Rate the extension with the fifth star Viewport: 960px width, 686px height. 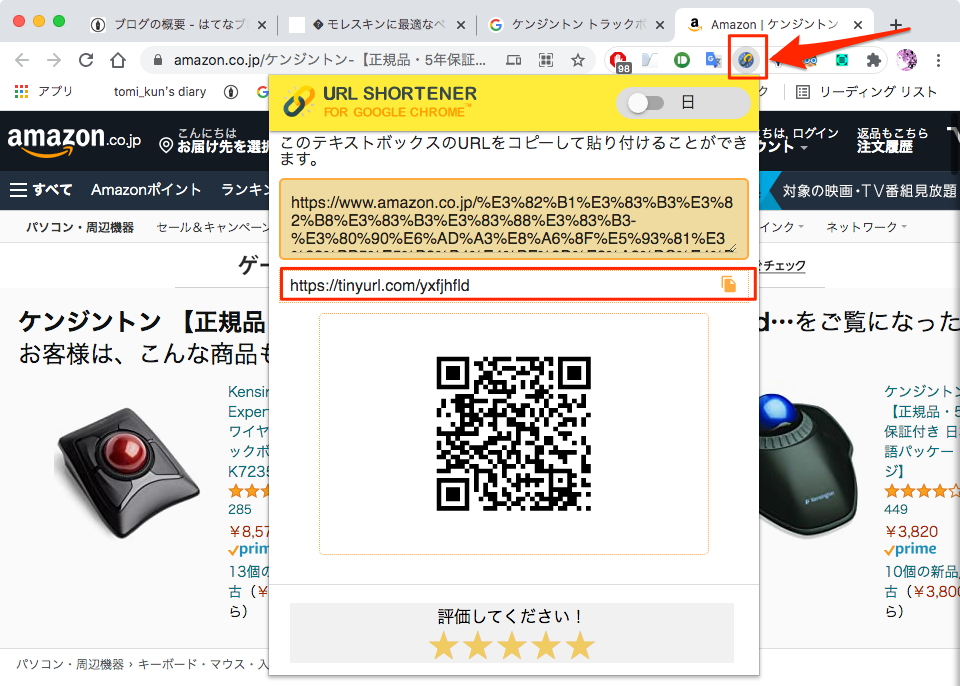pos(580,646)
